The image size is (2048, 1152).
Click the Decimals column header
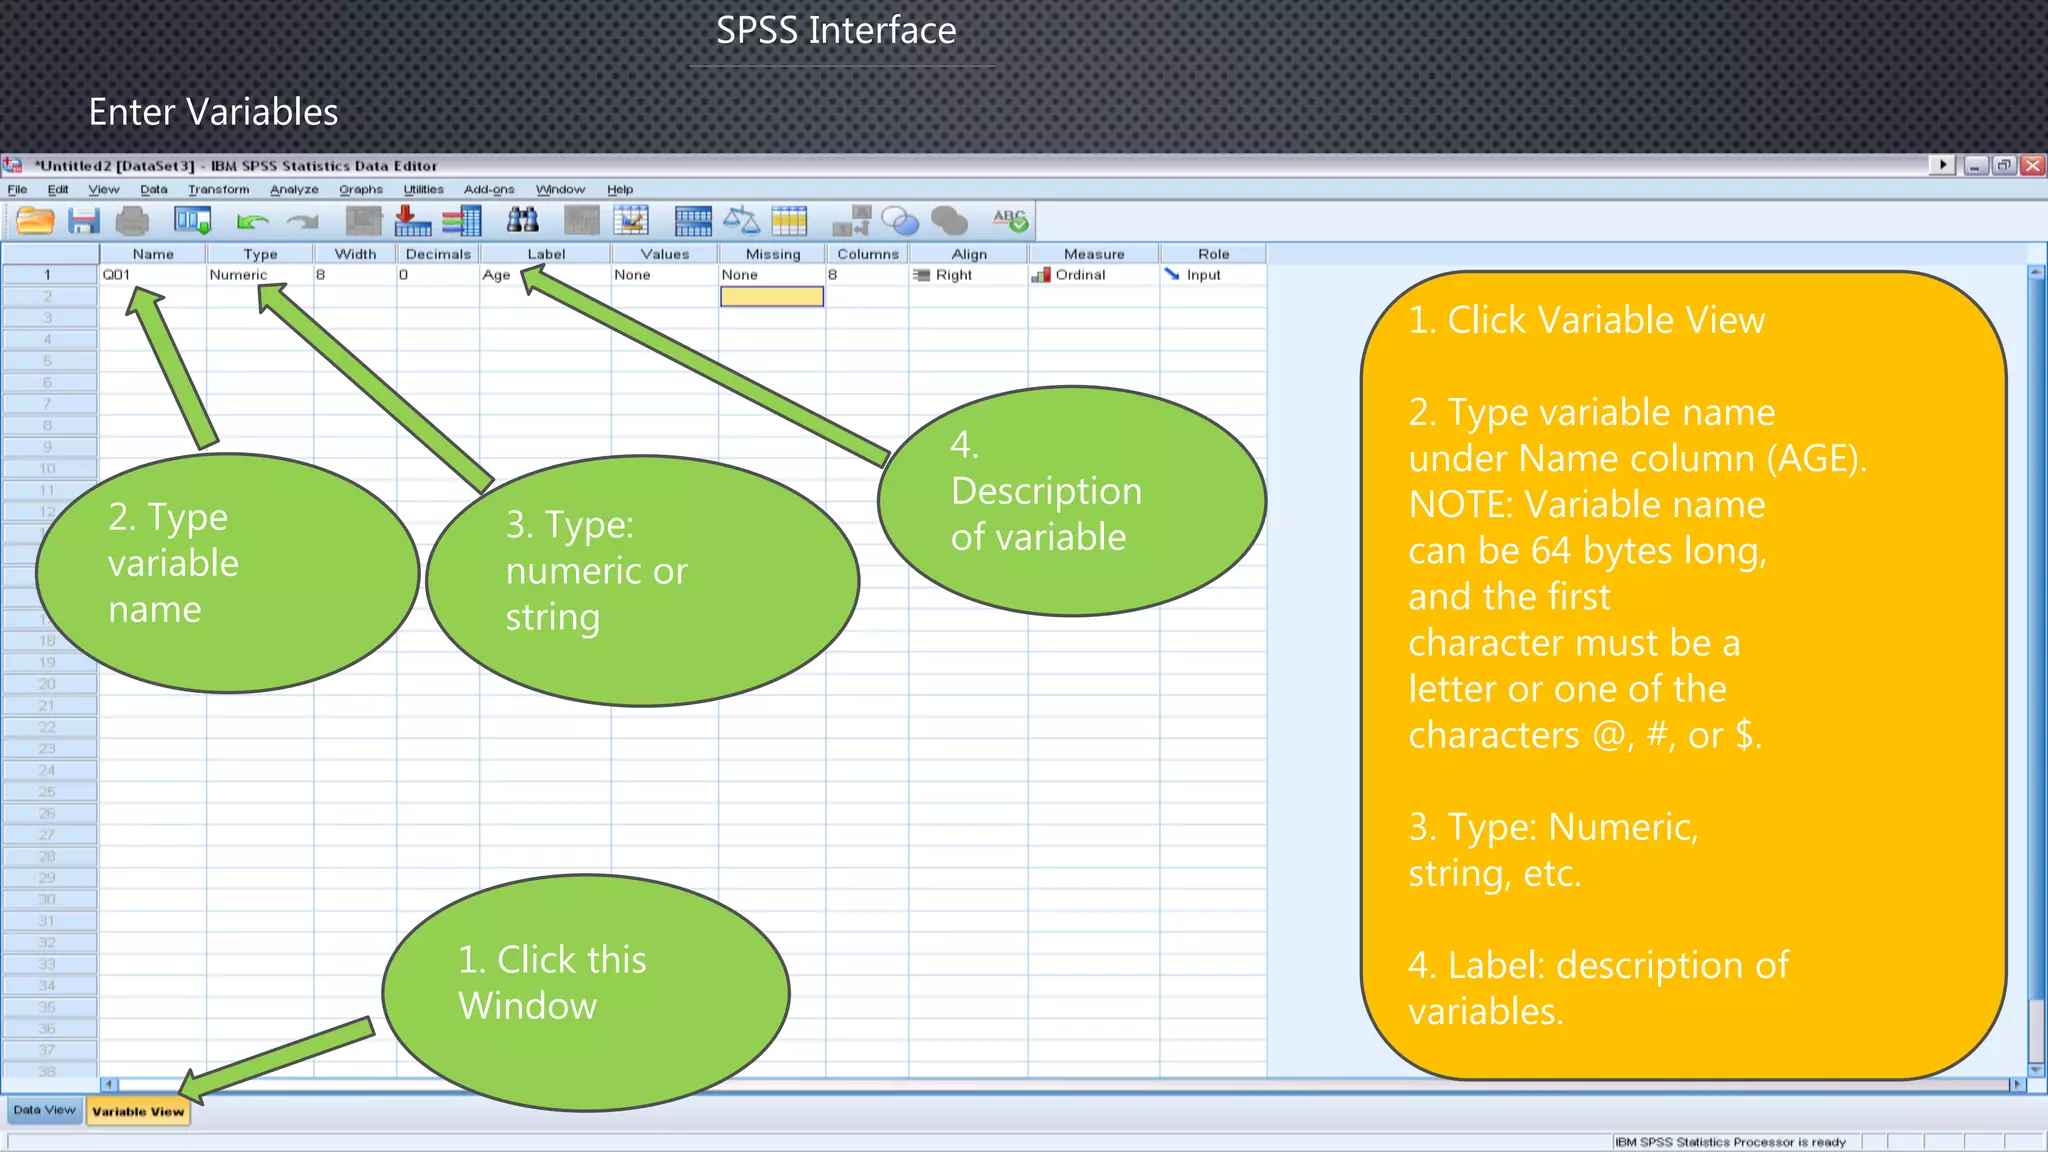coord(438,254)
